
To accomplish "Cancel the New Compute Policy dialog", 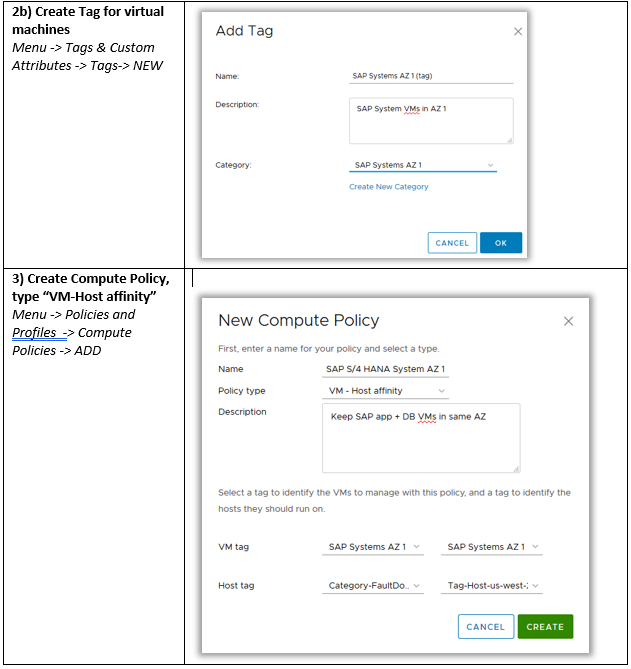I will 485,627.
